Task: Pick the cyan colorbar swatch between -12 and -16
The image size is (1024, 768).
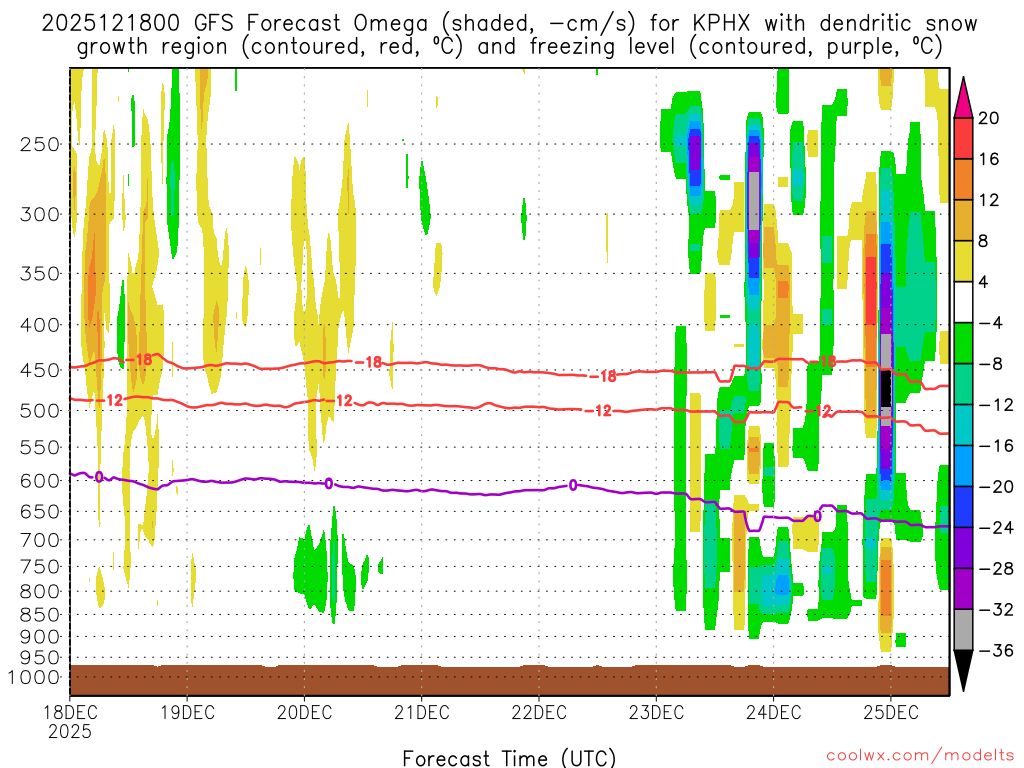Action: click(963, 425)
